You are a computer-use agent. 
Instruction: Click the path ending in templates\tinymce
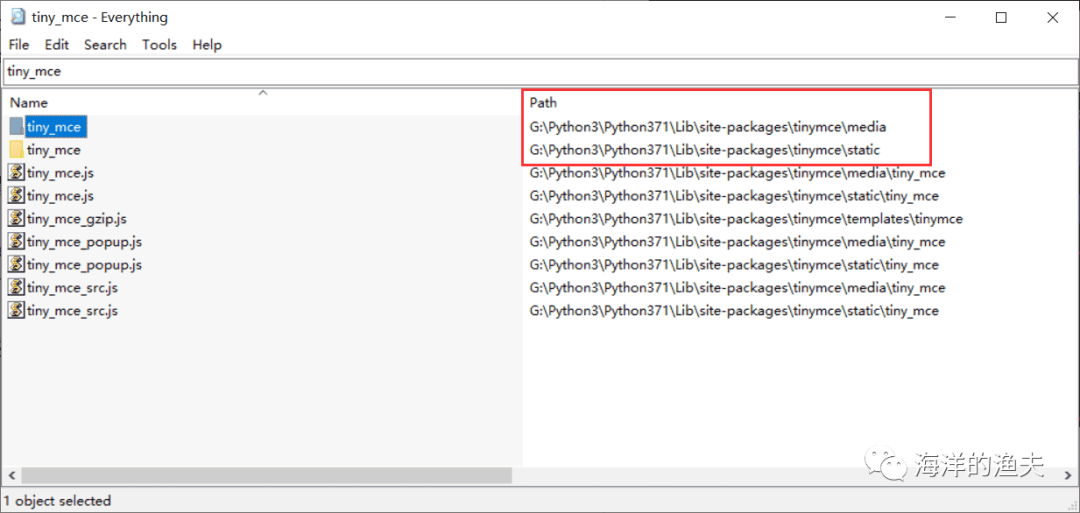pos(746,219)
